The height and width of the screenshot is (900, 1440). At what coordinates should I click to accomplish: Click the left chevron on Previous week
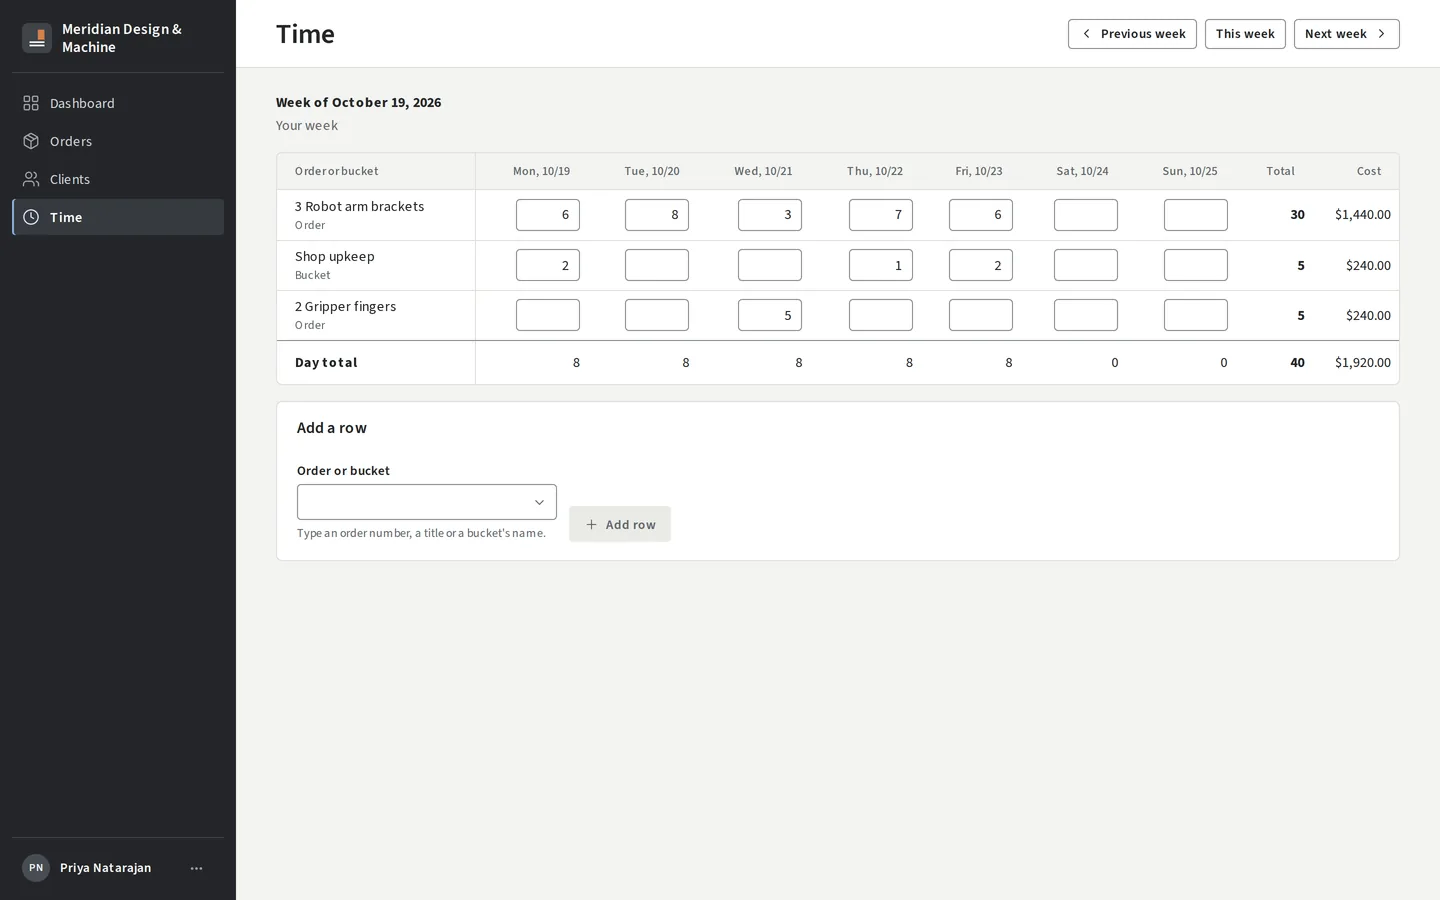[1086, 34]
